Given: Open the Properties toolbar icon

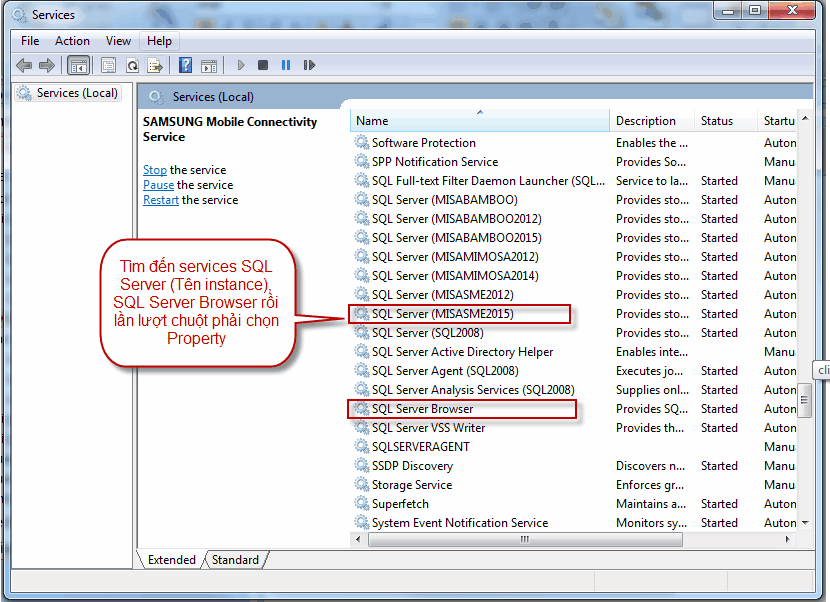Looking at the screenshot, I should (109, 66).
